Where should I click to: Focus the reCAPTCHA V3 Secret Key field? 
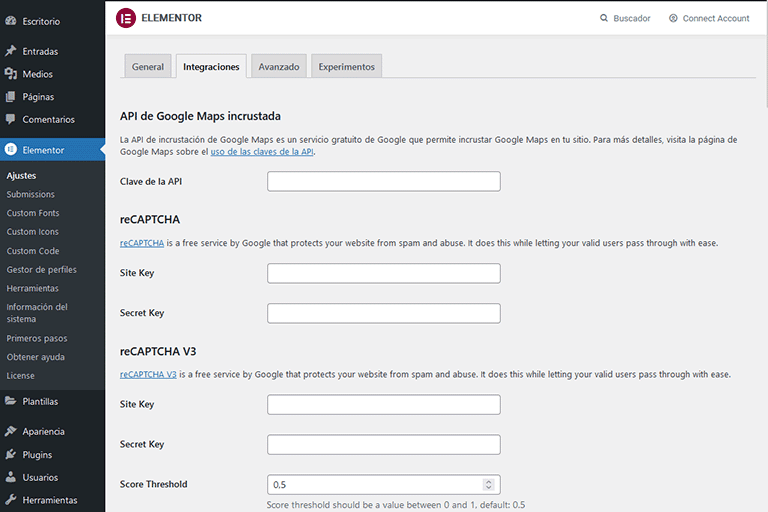(x=384, y=444)
